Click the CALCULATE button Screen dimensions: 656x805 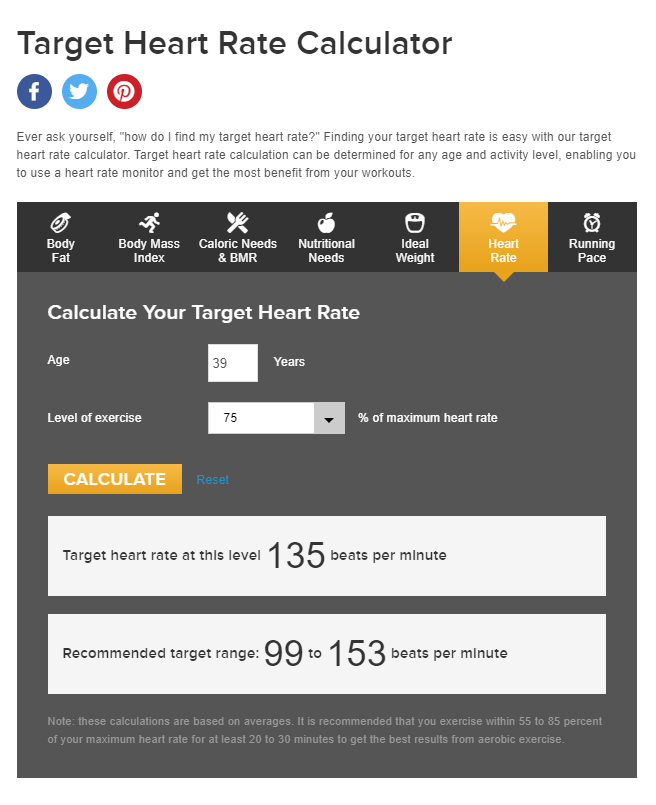[x=114, y=478]
